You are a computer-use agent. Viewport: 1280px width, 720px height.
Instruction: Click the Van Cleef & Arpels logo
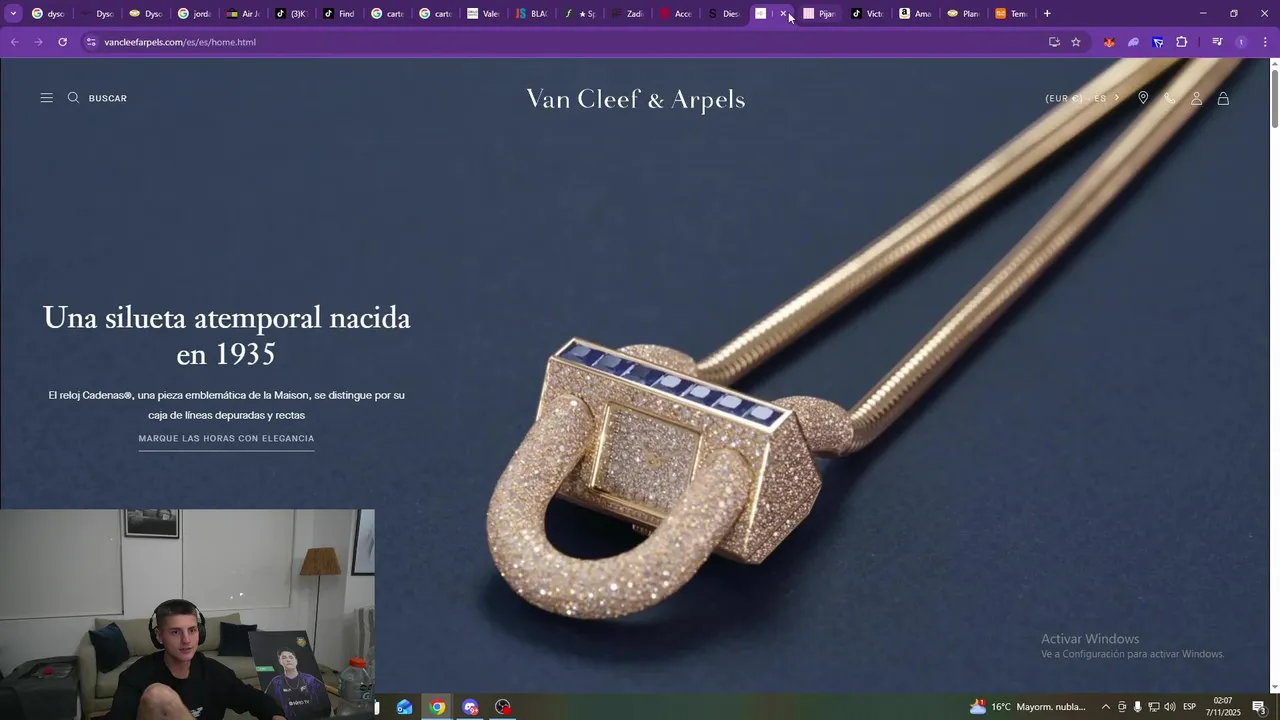click(636, 99)
